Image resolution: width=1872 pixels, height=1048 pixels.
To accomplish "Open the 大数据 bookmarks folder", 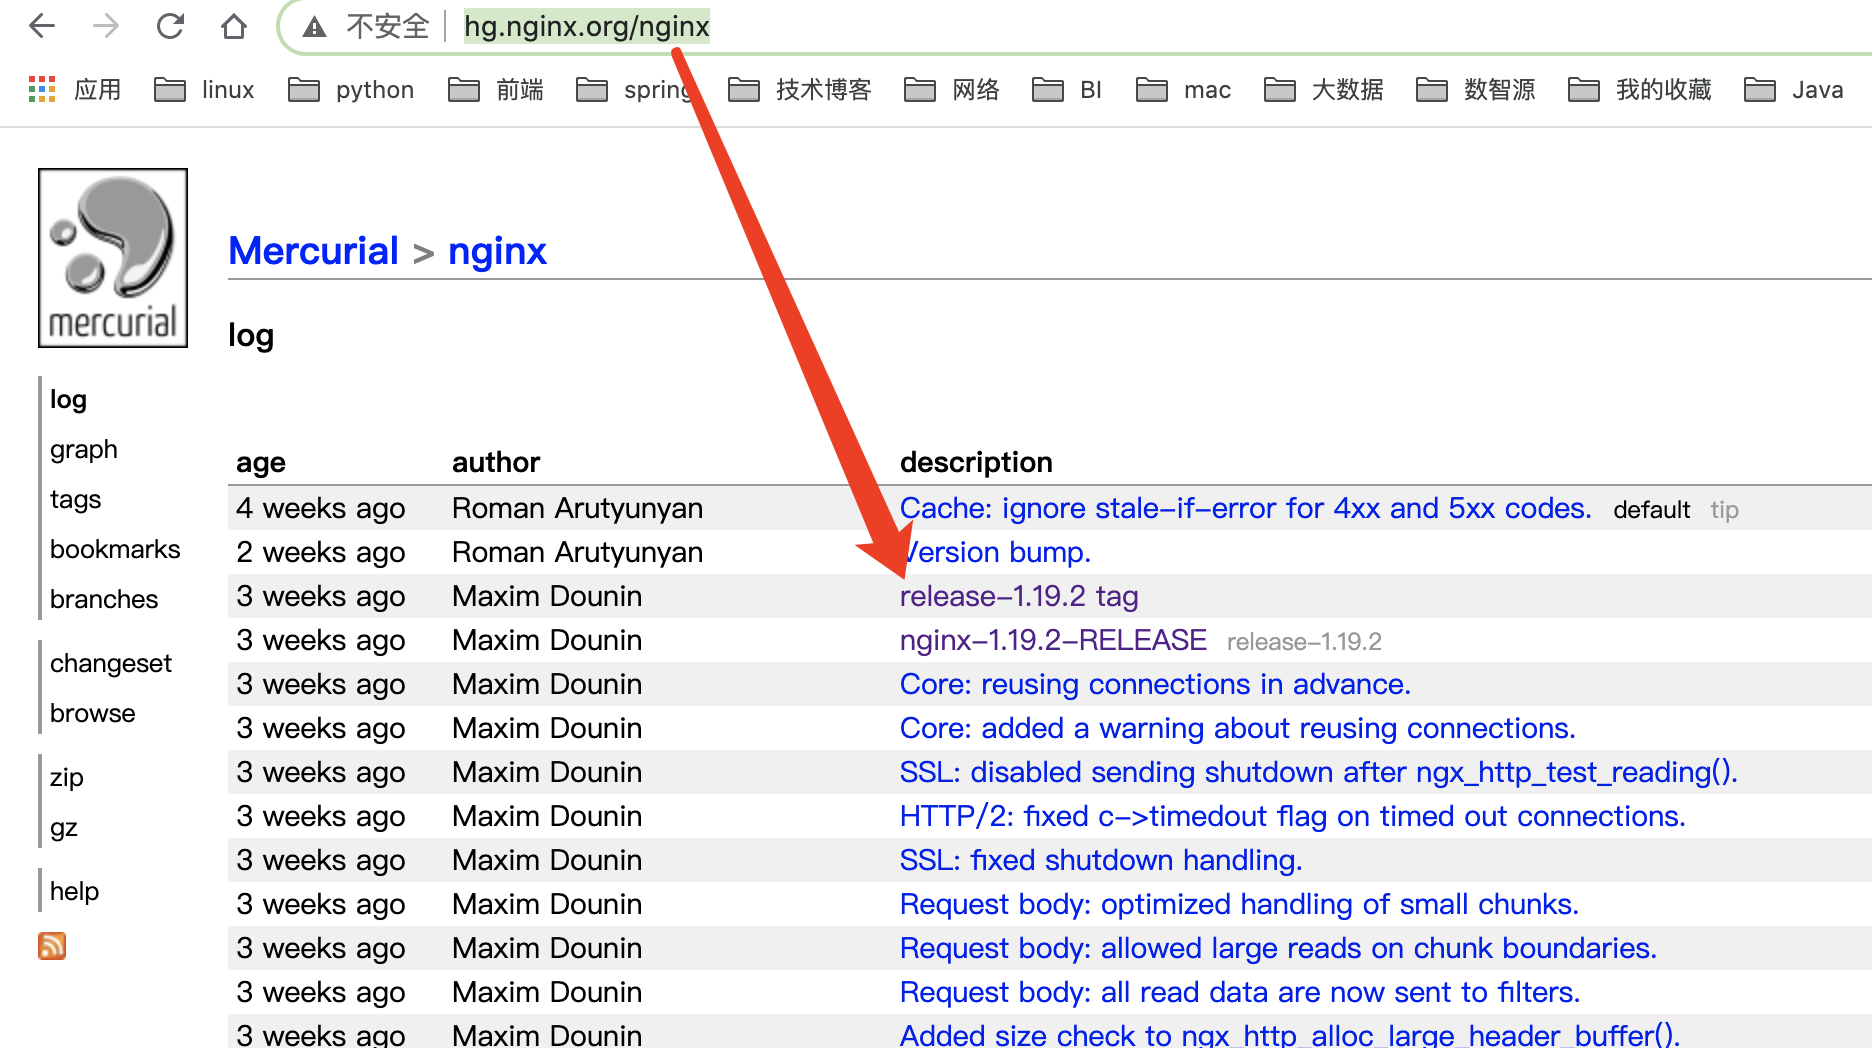I will click(1324, 90).
